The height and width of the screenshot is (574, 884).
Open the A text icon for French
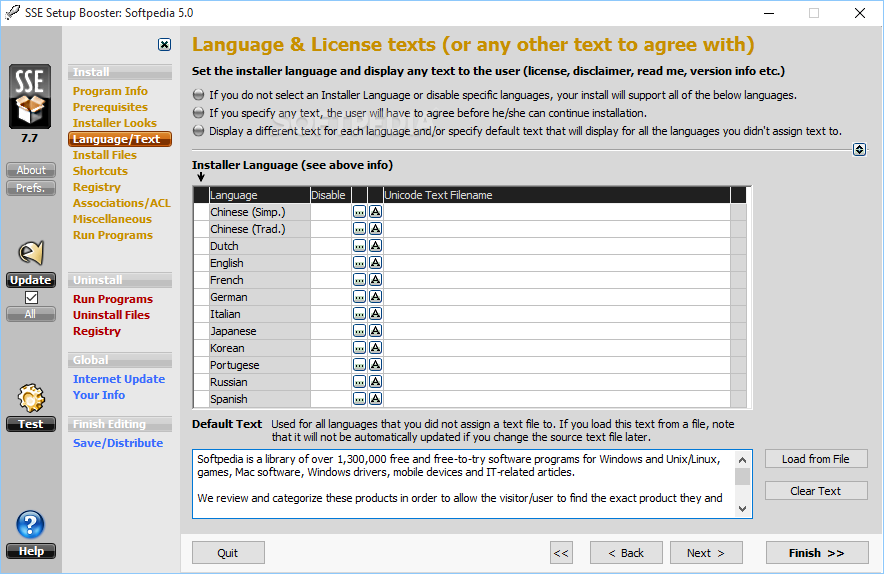375,280
